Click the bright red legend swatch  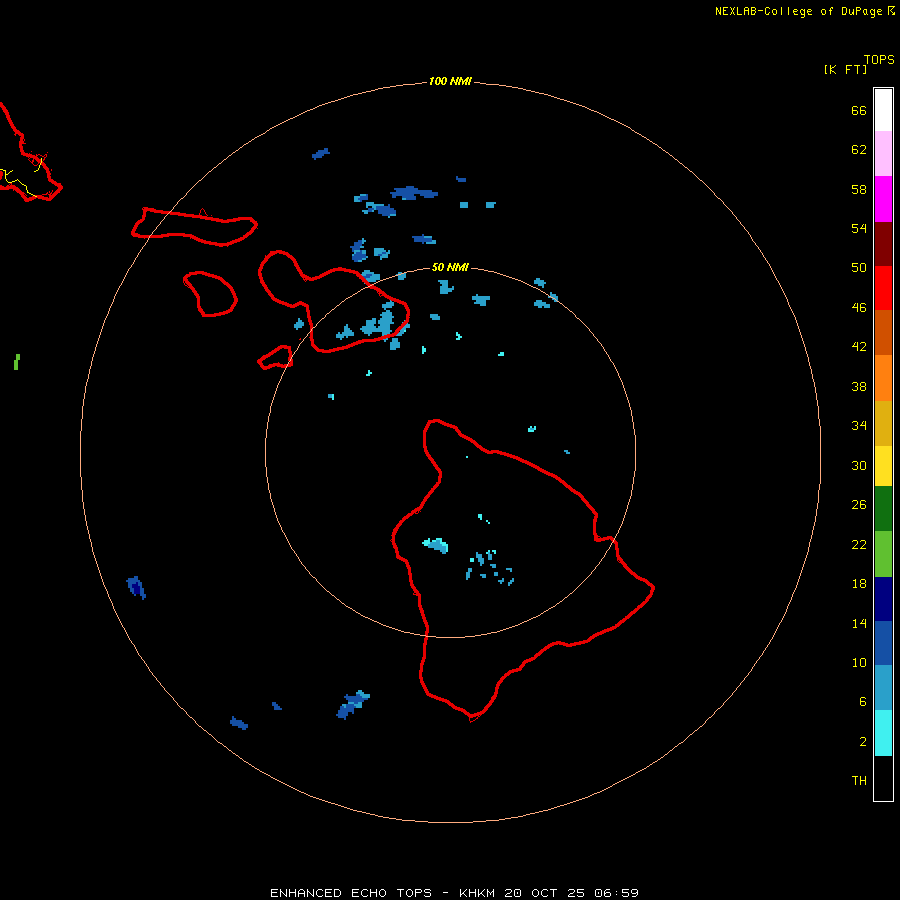883,288
